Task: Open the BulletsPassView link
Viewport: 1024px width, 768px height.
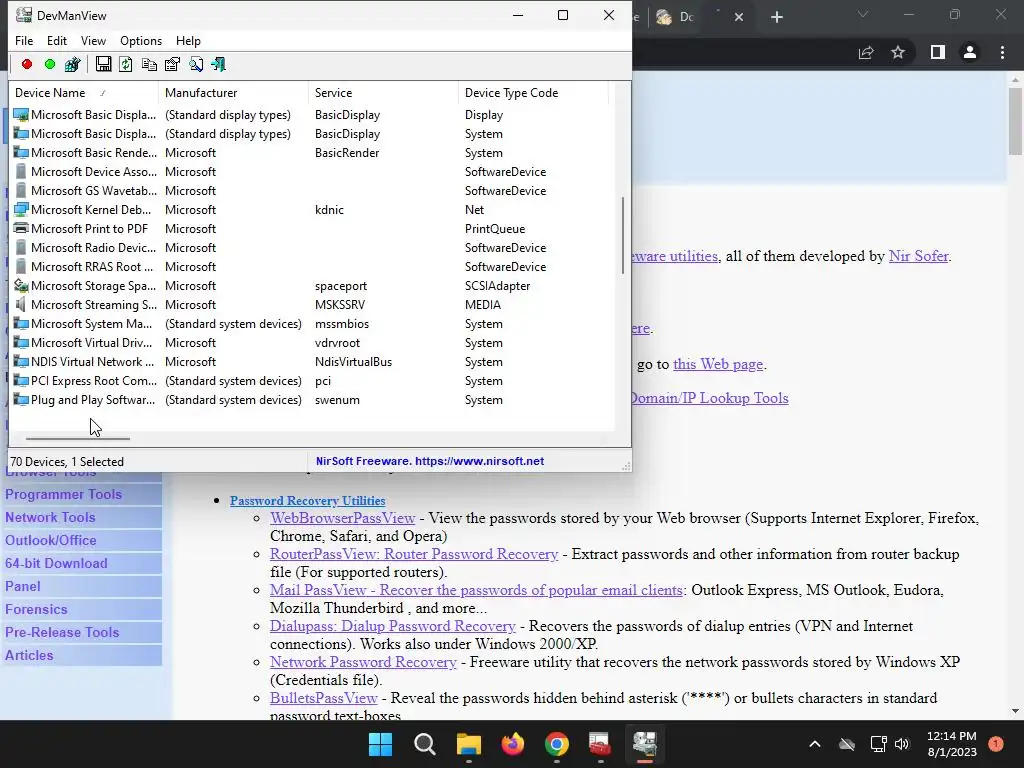Action: click(x=324, y=697)
